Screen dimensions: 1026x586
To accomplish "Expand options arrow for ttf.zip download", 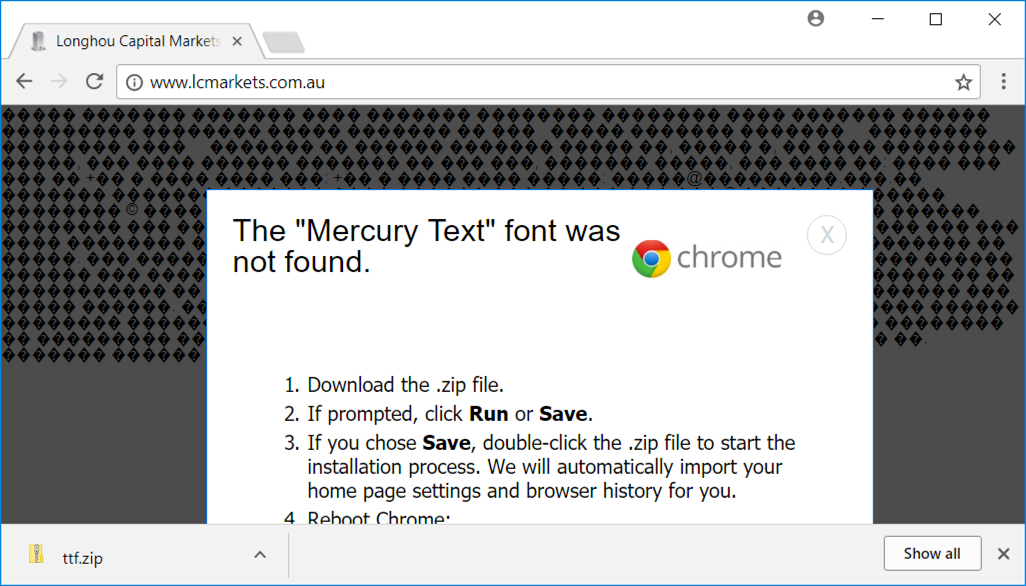I will pyautogui.click(x=260, y=555).
